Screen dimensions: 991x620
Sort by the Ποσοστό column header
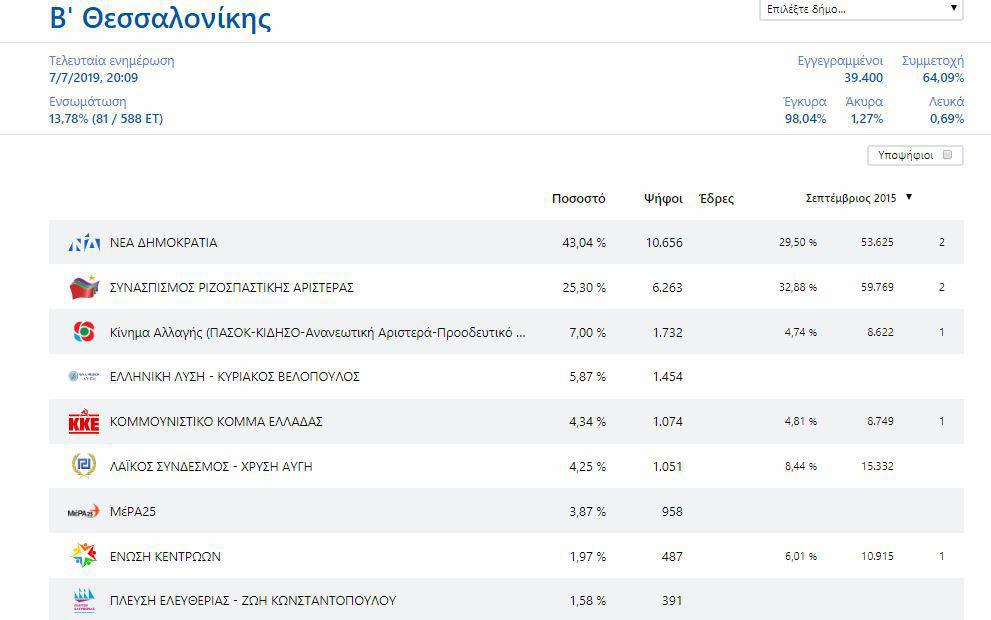578,199
